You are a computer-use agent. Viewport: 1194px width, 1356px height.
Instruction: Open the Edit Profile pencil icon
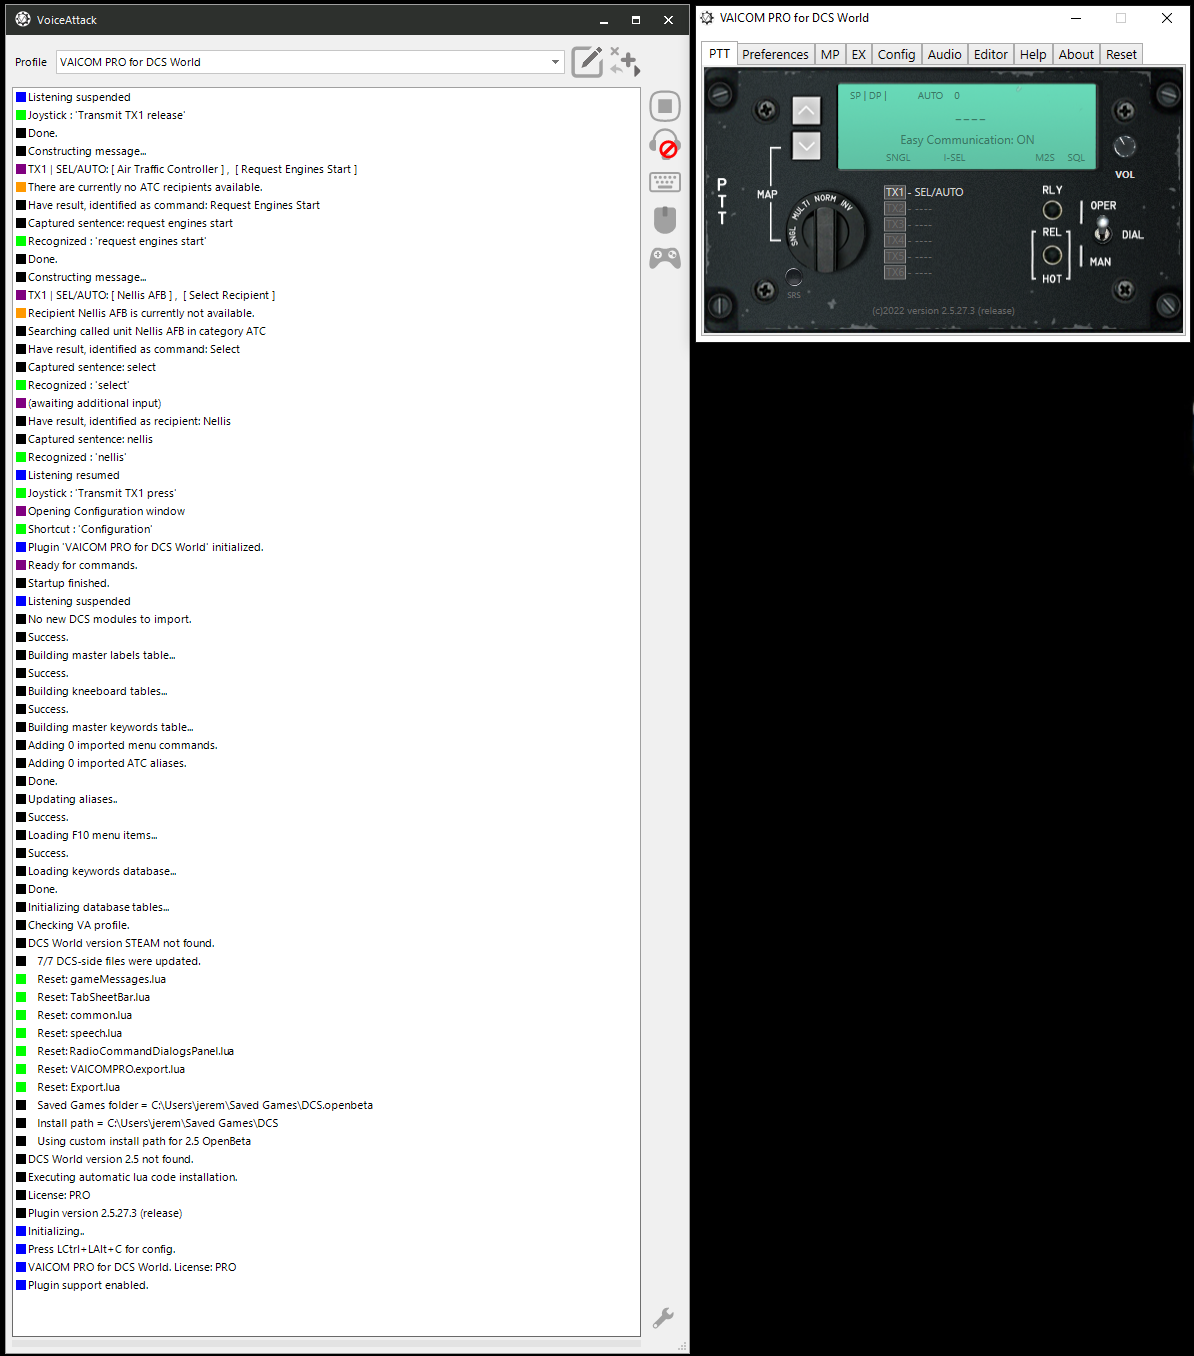pos(588,61)
